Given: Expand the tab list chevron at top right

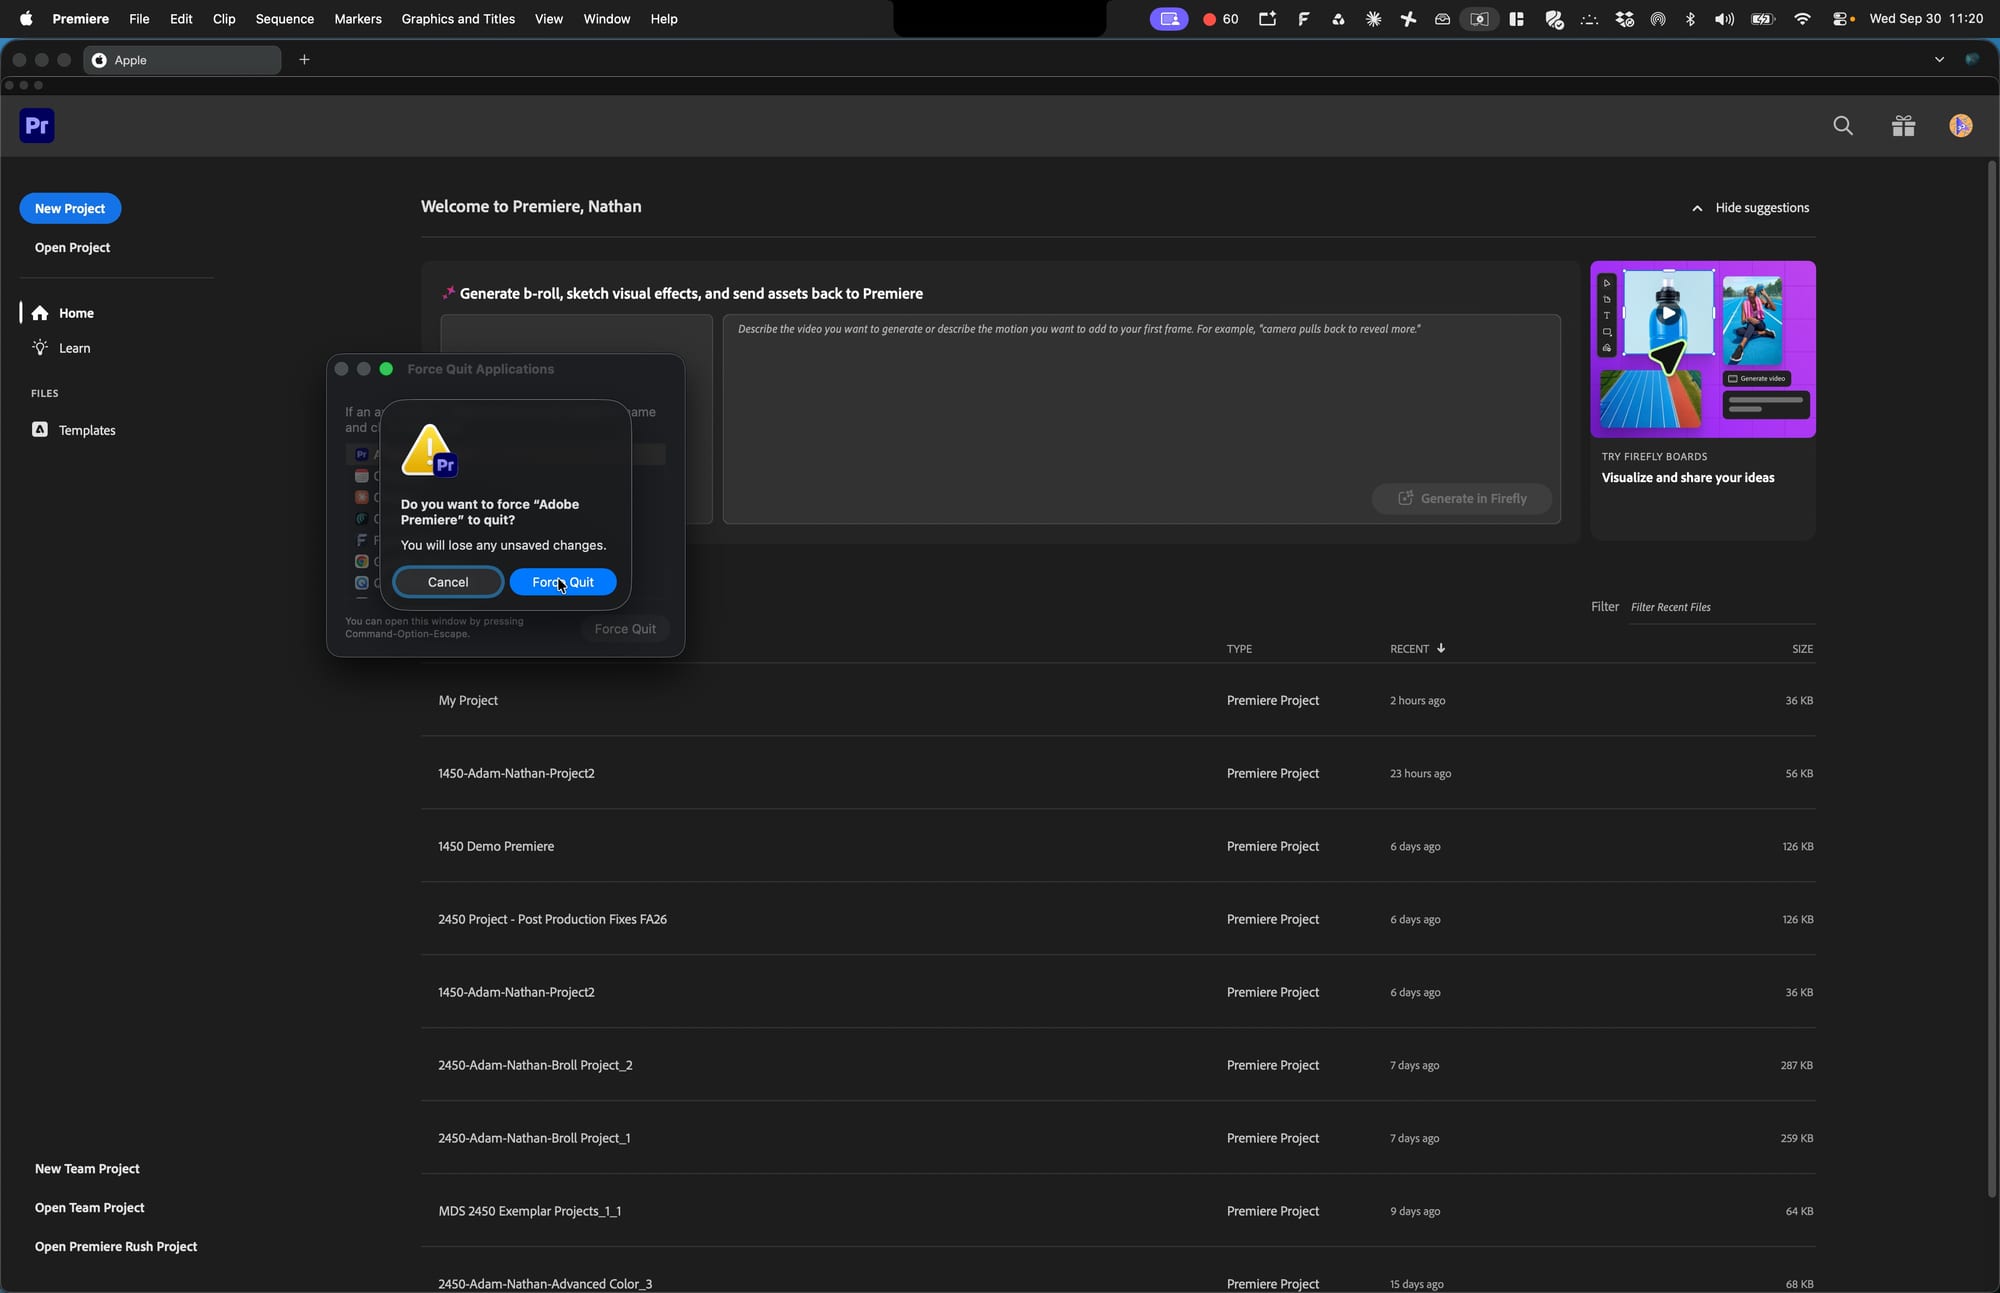Looking at the screenshot, I should tap(1939, 60).
